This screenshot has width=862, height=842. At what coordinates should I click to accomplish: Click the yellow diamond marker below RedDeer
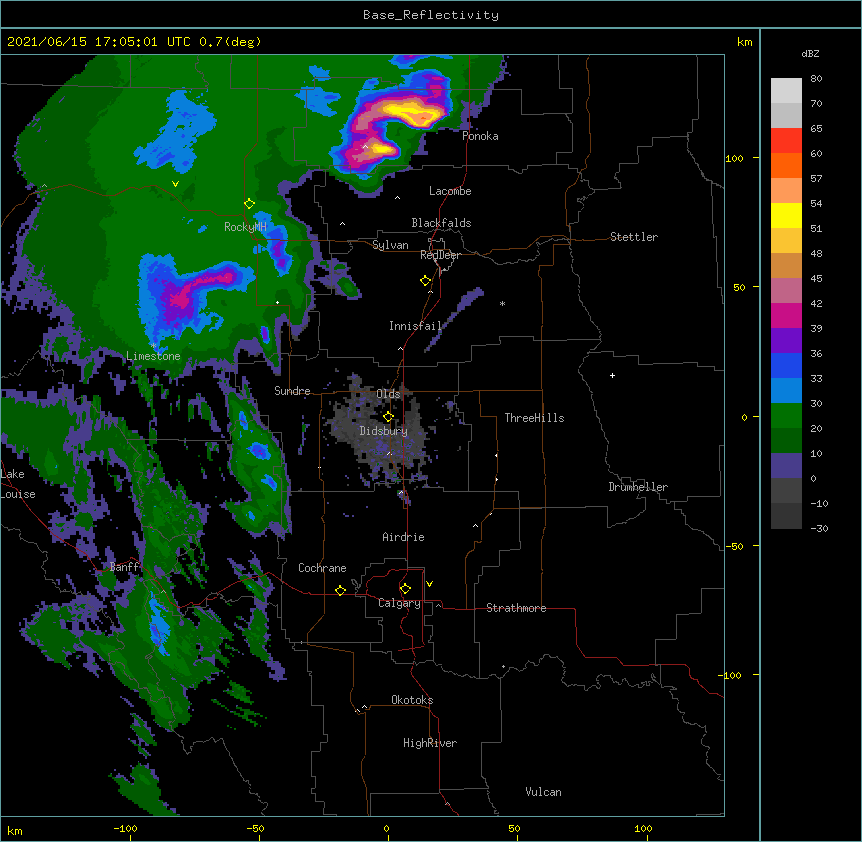(x=425, y=281)
